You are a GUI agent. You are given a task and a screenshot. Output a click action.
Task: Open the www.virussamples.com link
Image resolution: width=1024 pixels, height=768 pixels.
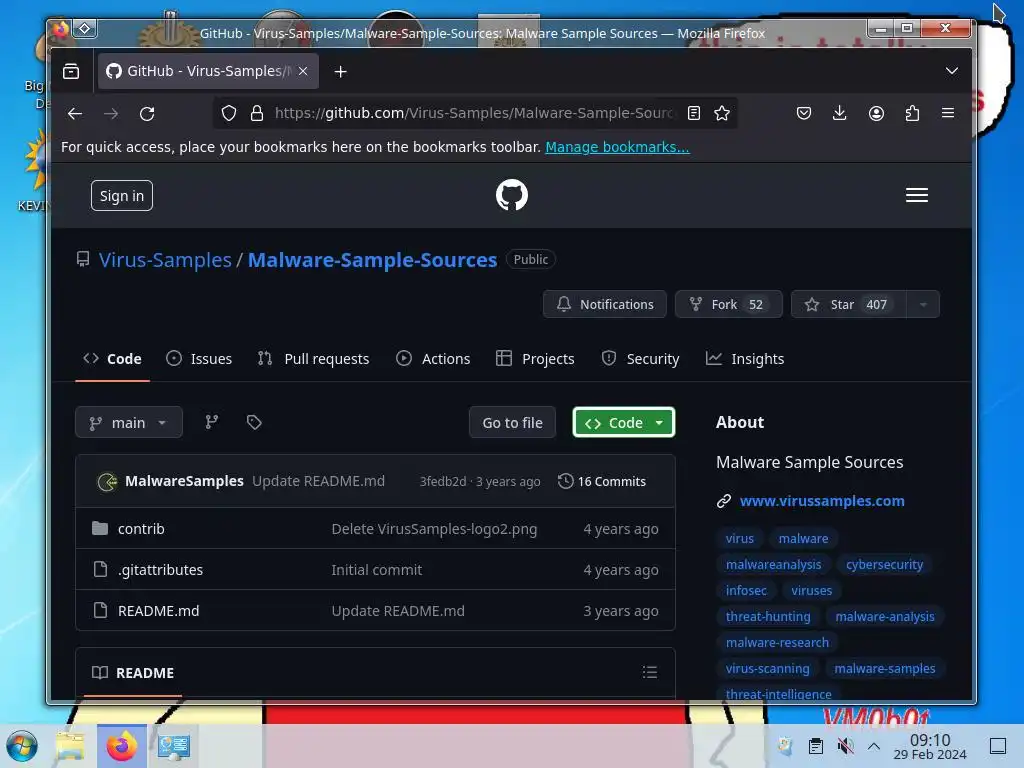[x=822, y=501]
